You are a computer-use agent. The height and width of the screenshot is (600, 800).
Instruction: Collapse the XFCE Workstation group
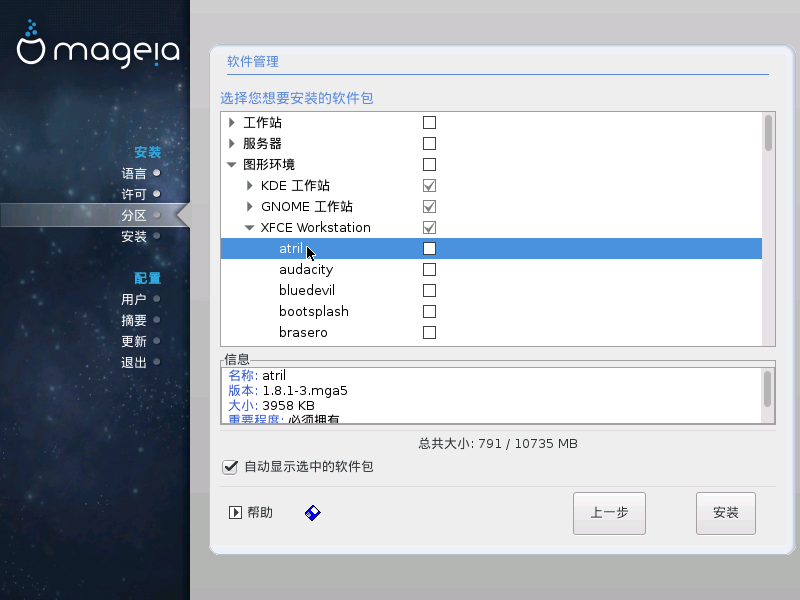click(x=249, y=228)
